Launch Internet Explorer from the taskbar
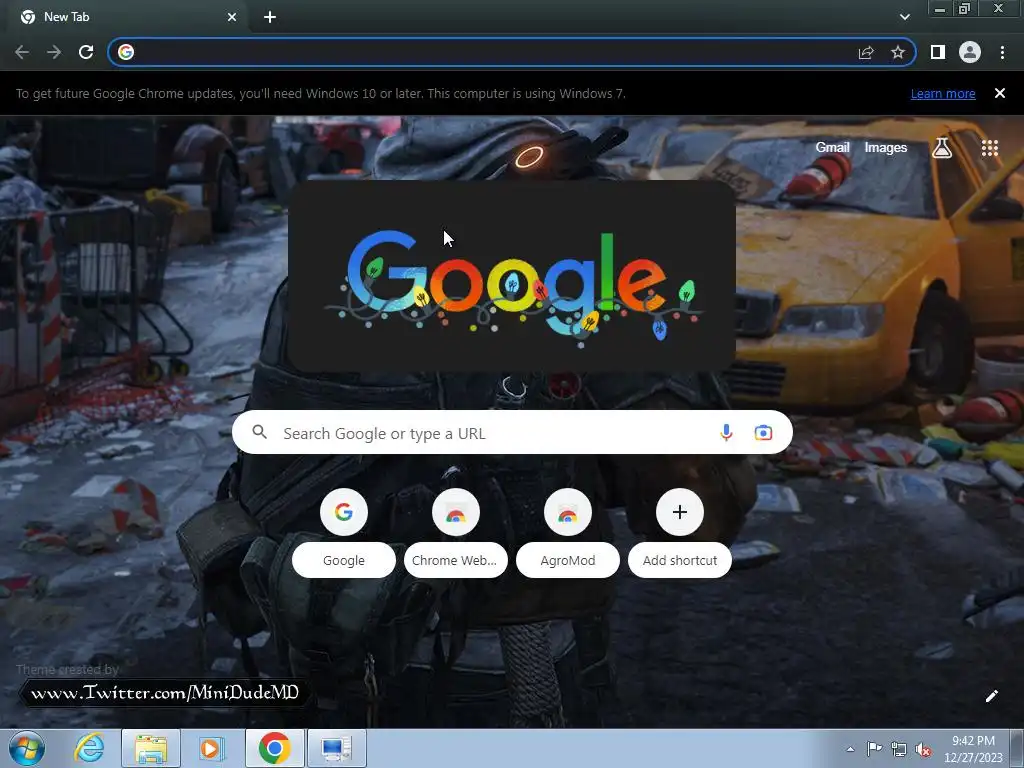This screenshot has height=768, width=1024. (89, 748)
